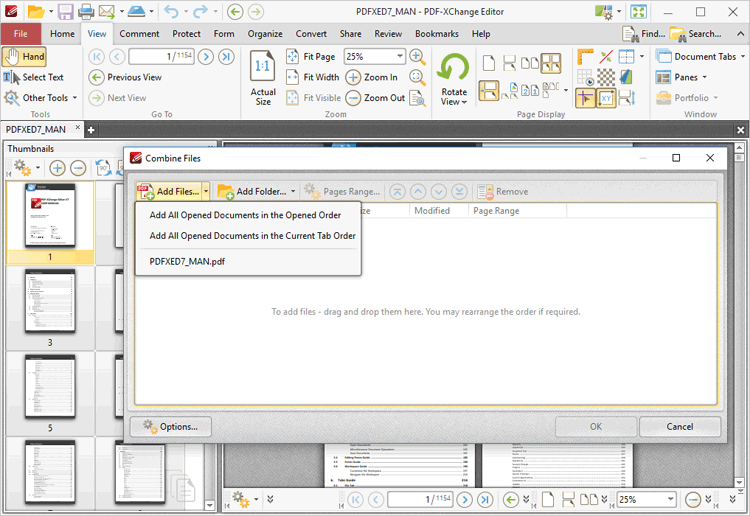The width and height of the screenshot is (750, 516).
Task: Click the Thumbnails pane scroll down arrow
Action: (210, 505)
